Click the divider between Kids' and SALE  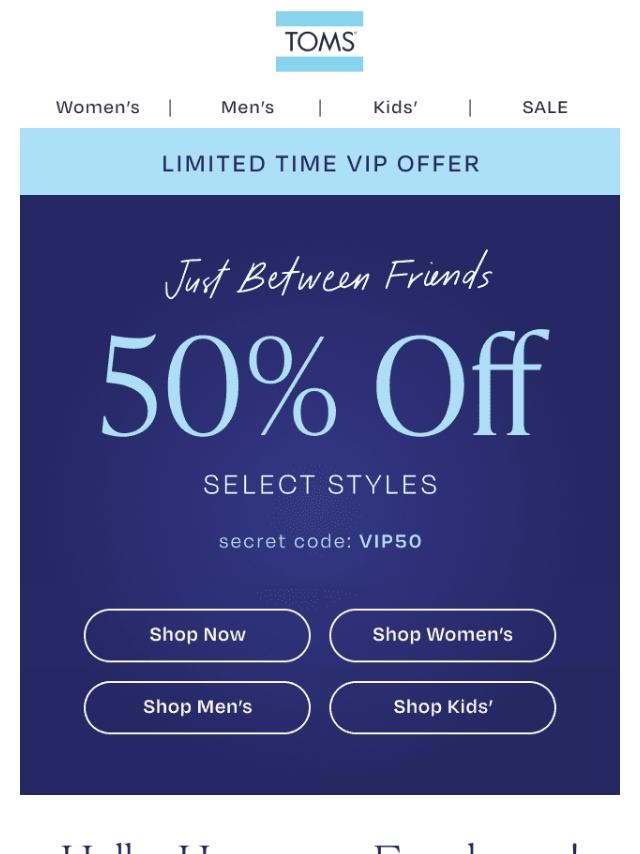point(470,108)
